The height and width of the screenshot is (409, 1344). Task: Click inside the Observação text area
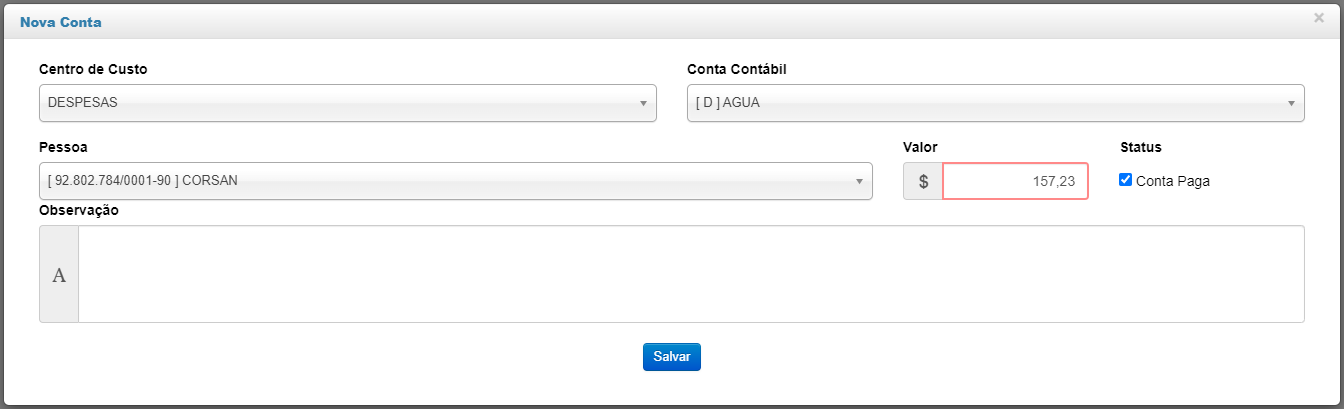click(690, 274)
